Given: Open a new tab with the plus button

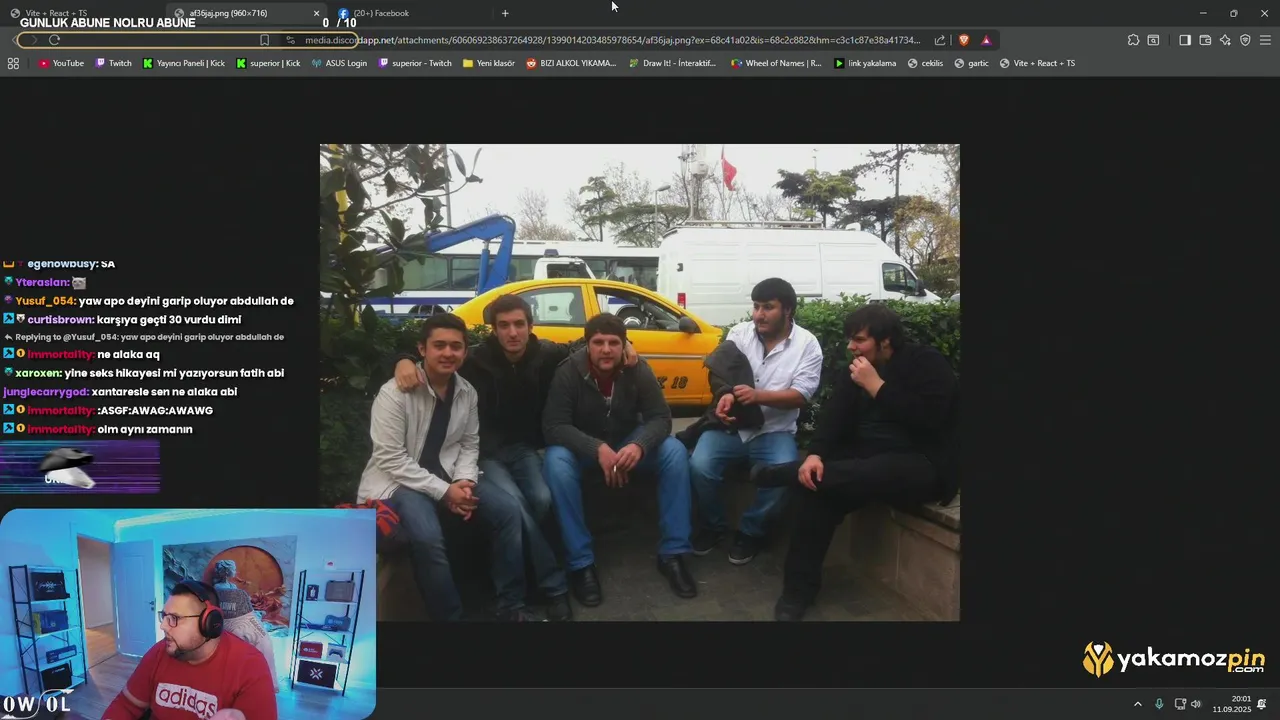Looking at the screenshot, I should (505, 13).
